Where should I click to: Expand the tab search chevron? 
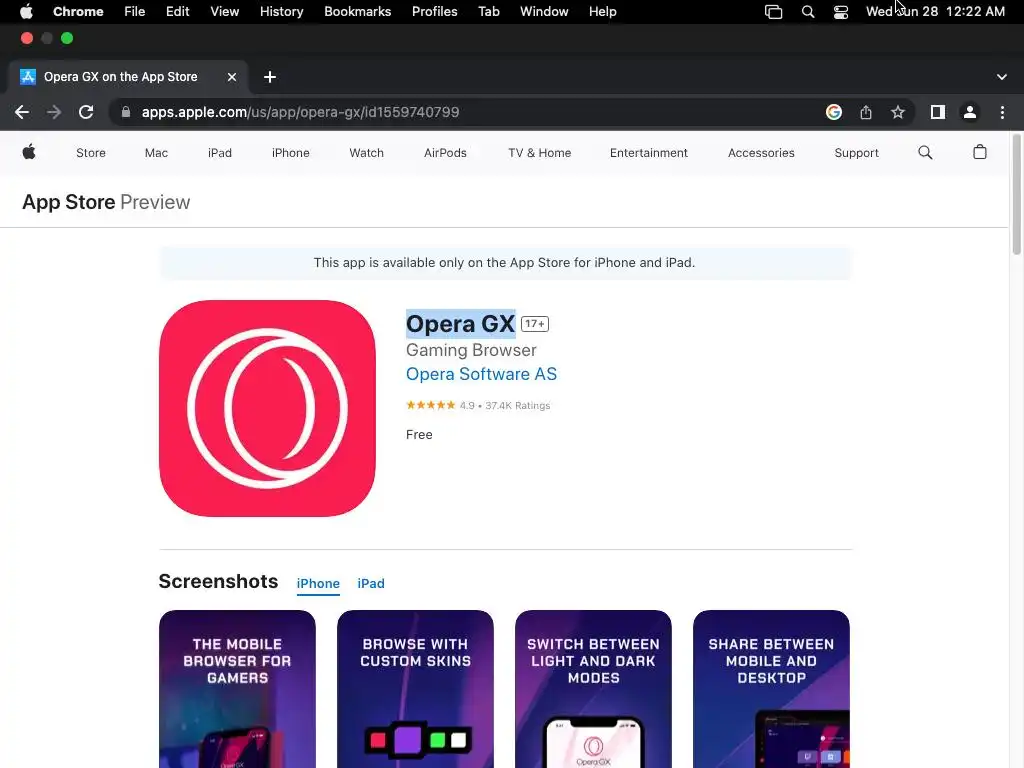coord(1002,77)
